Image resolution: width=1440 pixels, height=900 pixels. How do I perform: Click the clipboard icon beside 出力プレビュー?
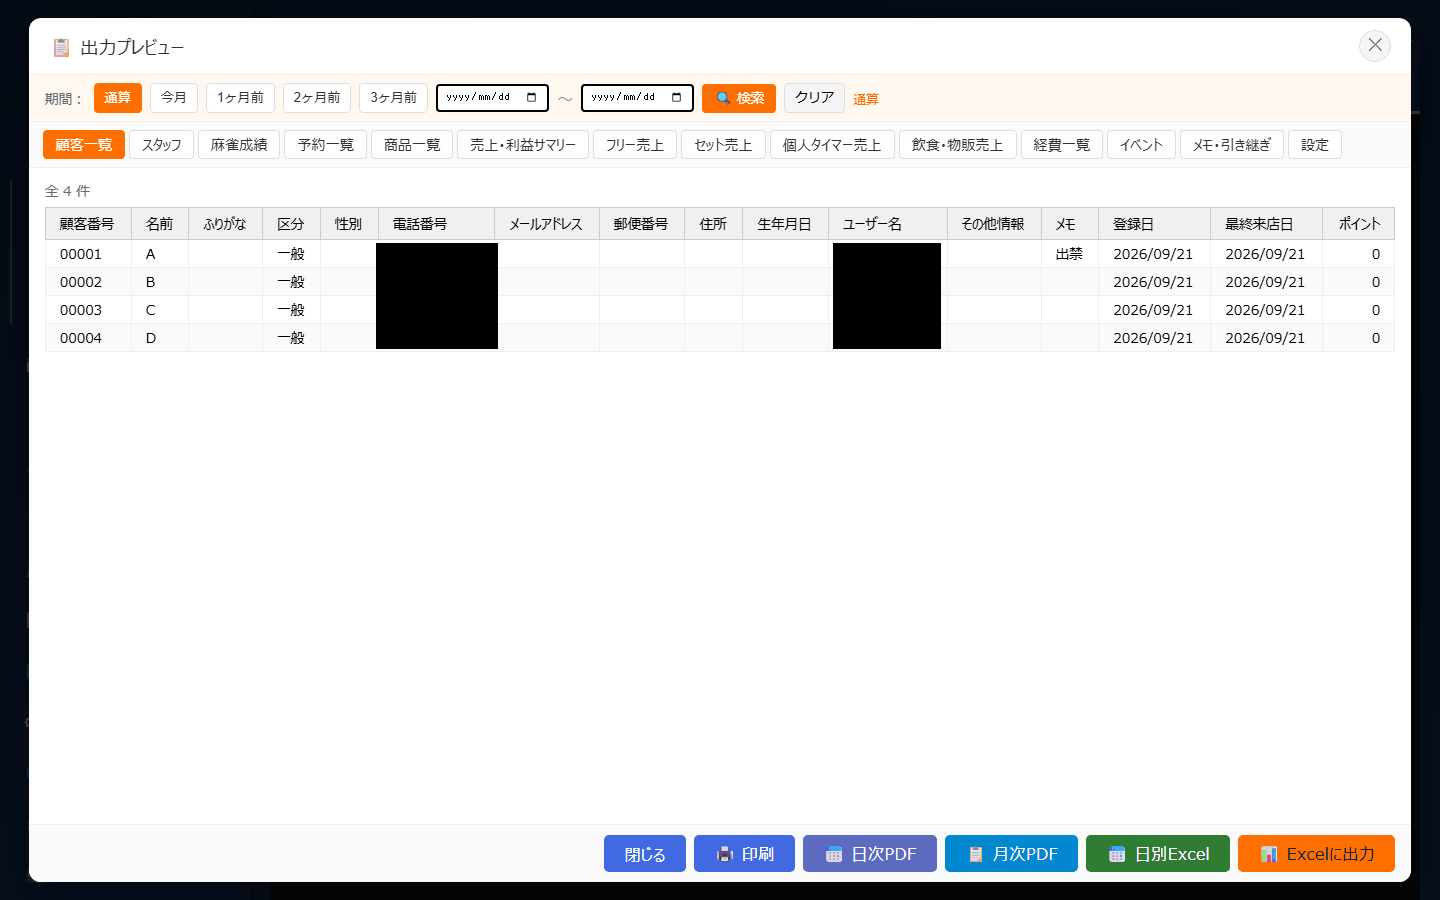61,47
